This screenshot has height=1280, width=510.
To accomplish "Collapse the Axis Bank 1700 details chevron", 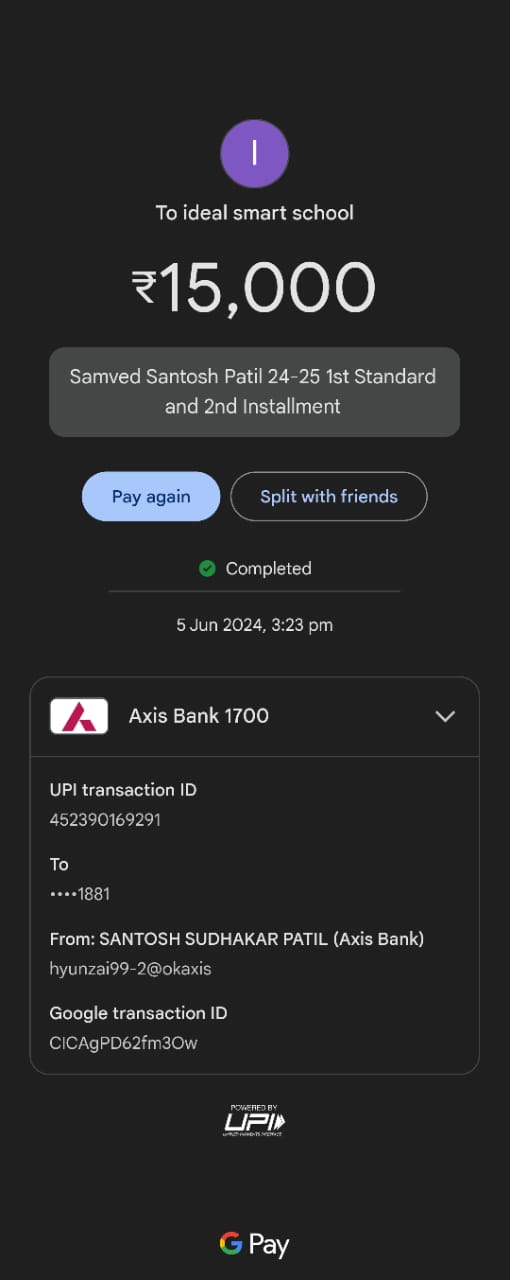I will click(445, 716).
